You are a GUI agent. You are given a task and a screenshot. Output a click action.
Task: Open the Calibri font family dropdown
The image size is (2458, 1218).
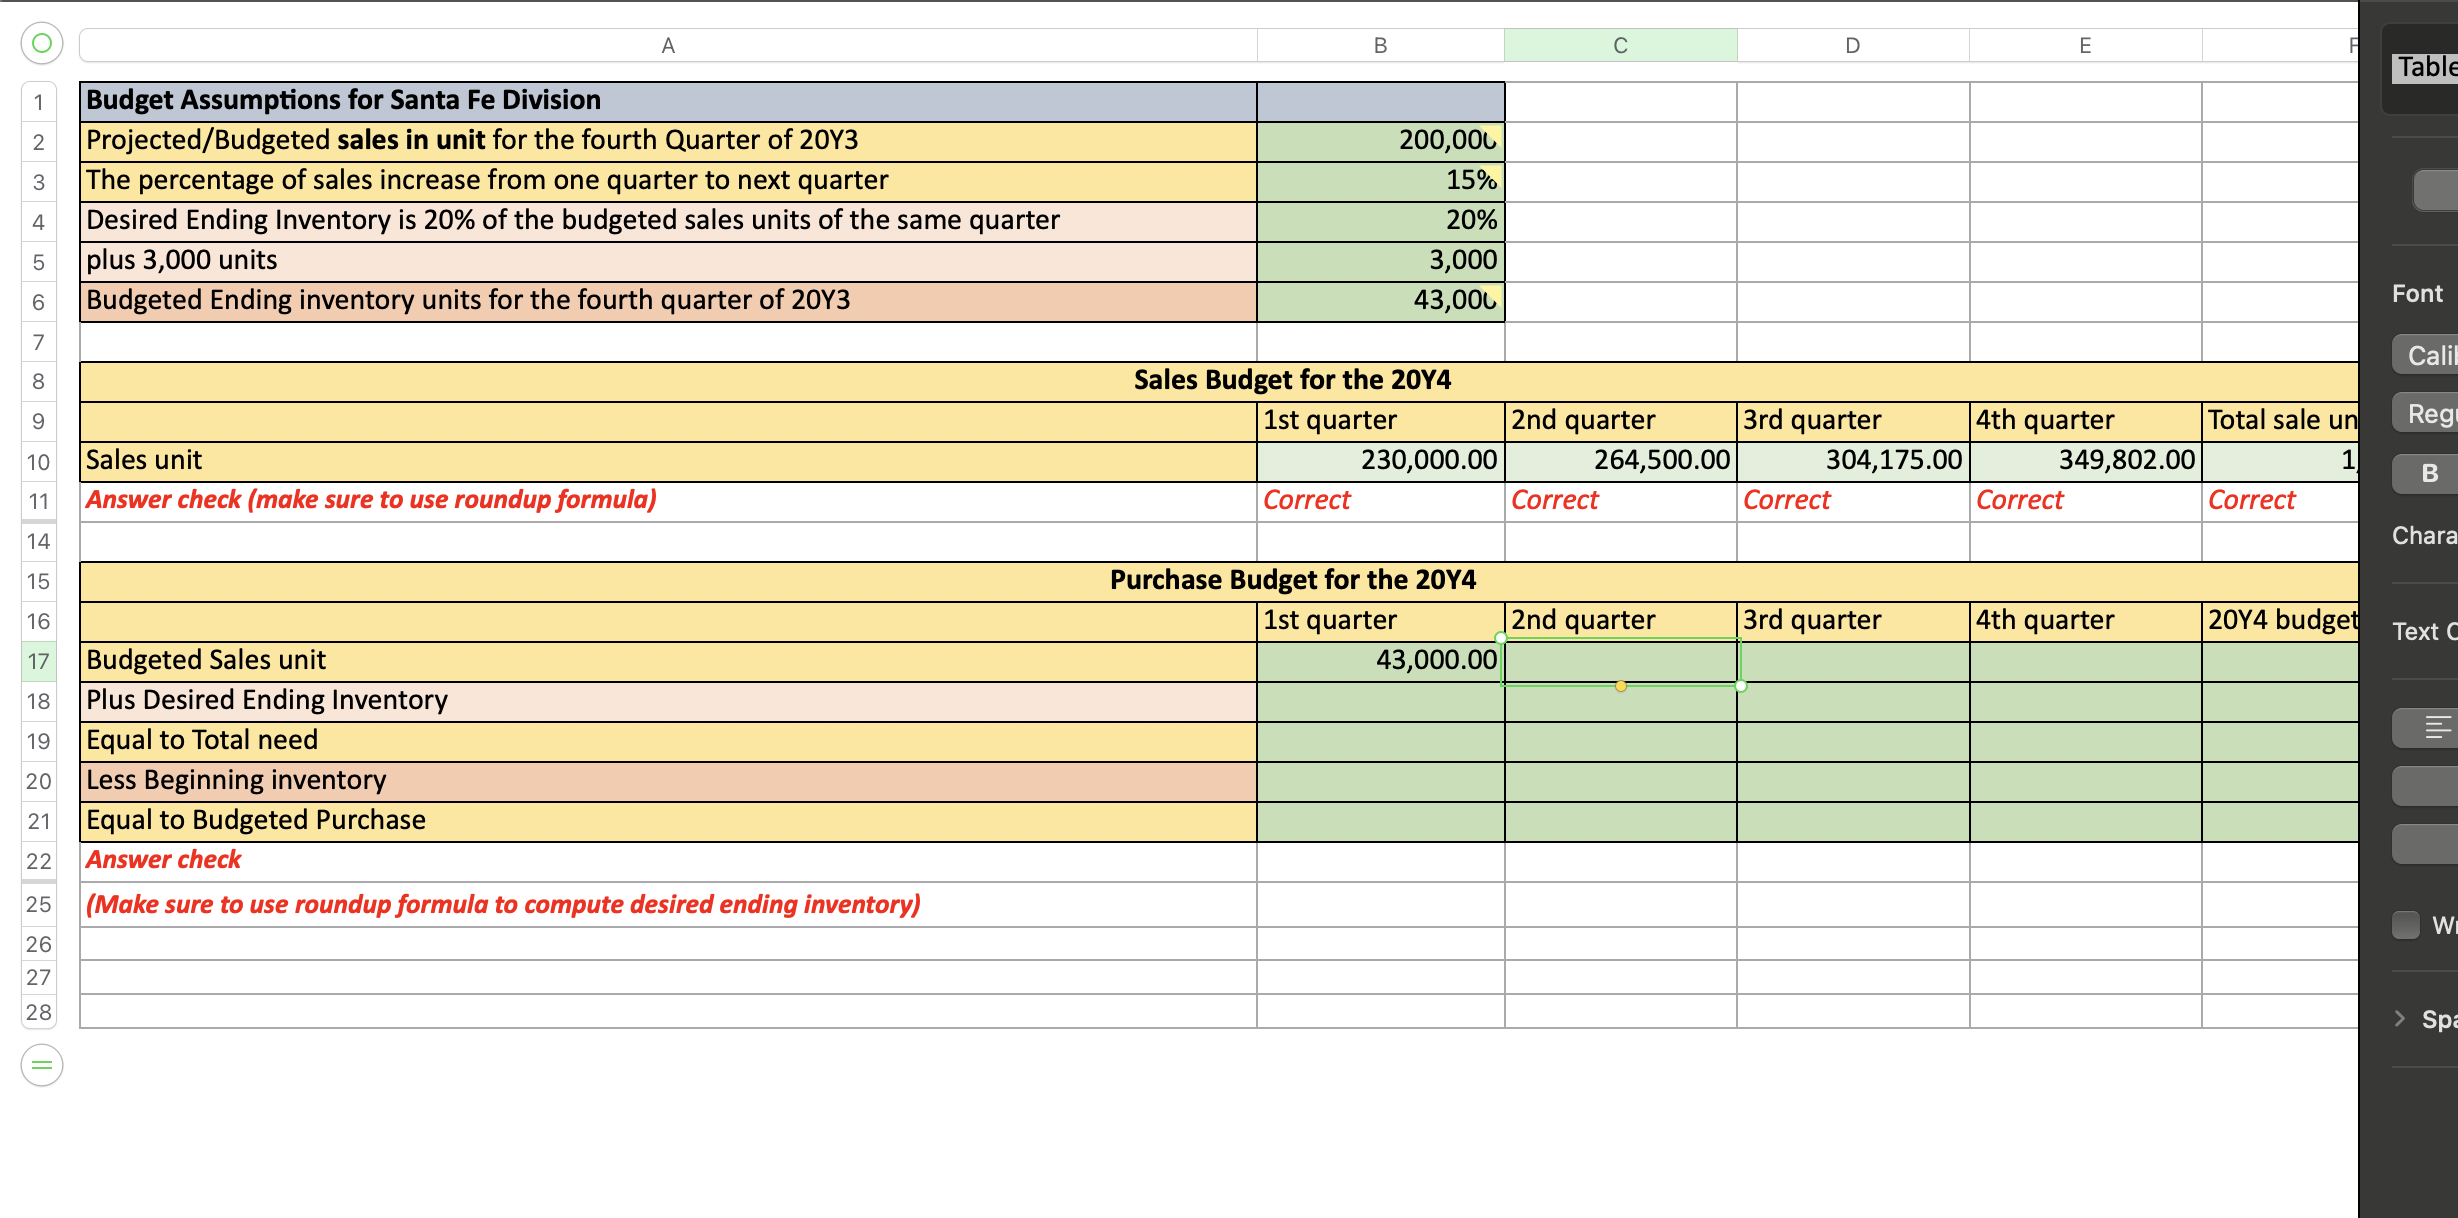(x=2430, y=354)
